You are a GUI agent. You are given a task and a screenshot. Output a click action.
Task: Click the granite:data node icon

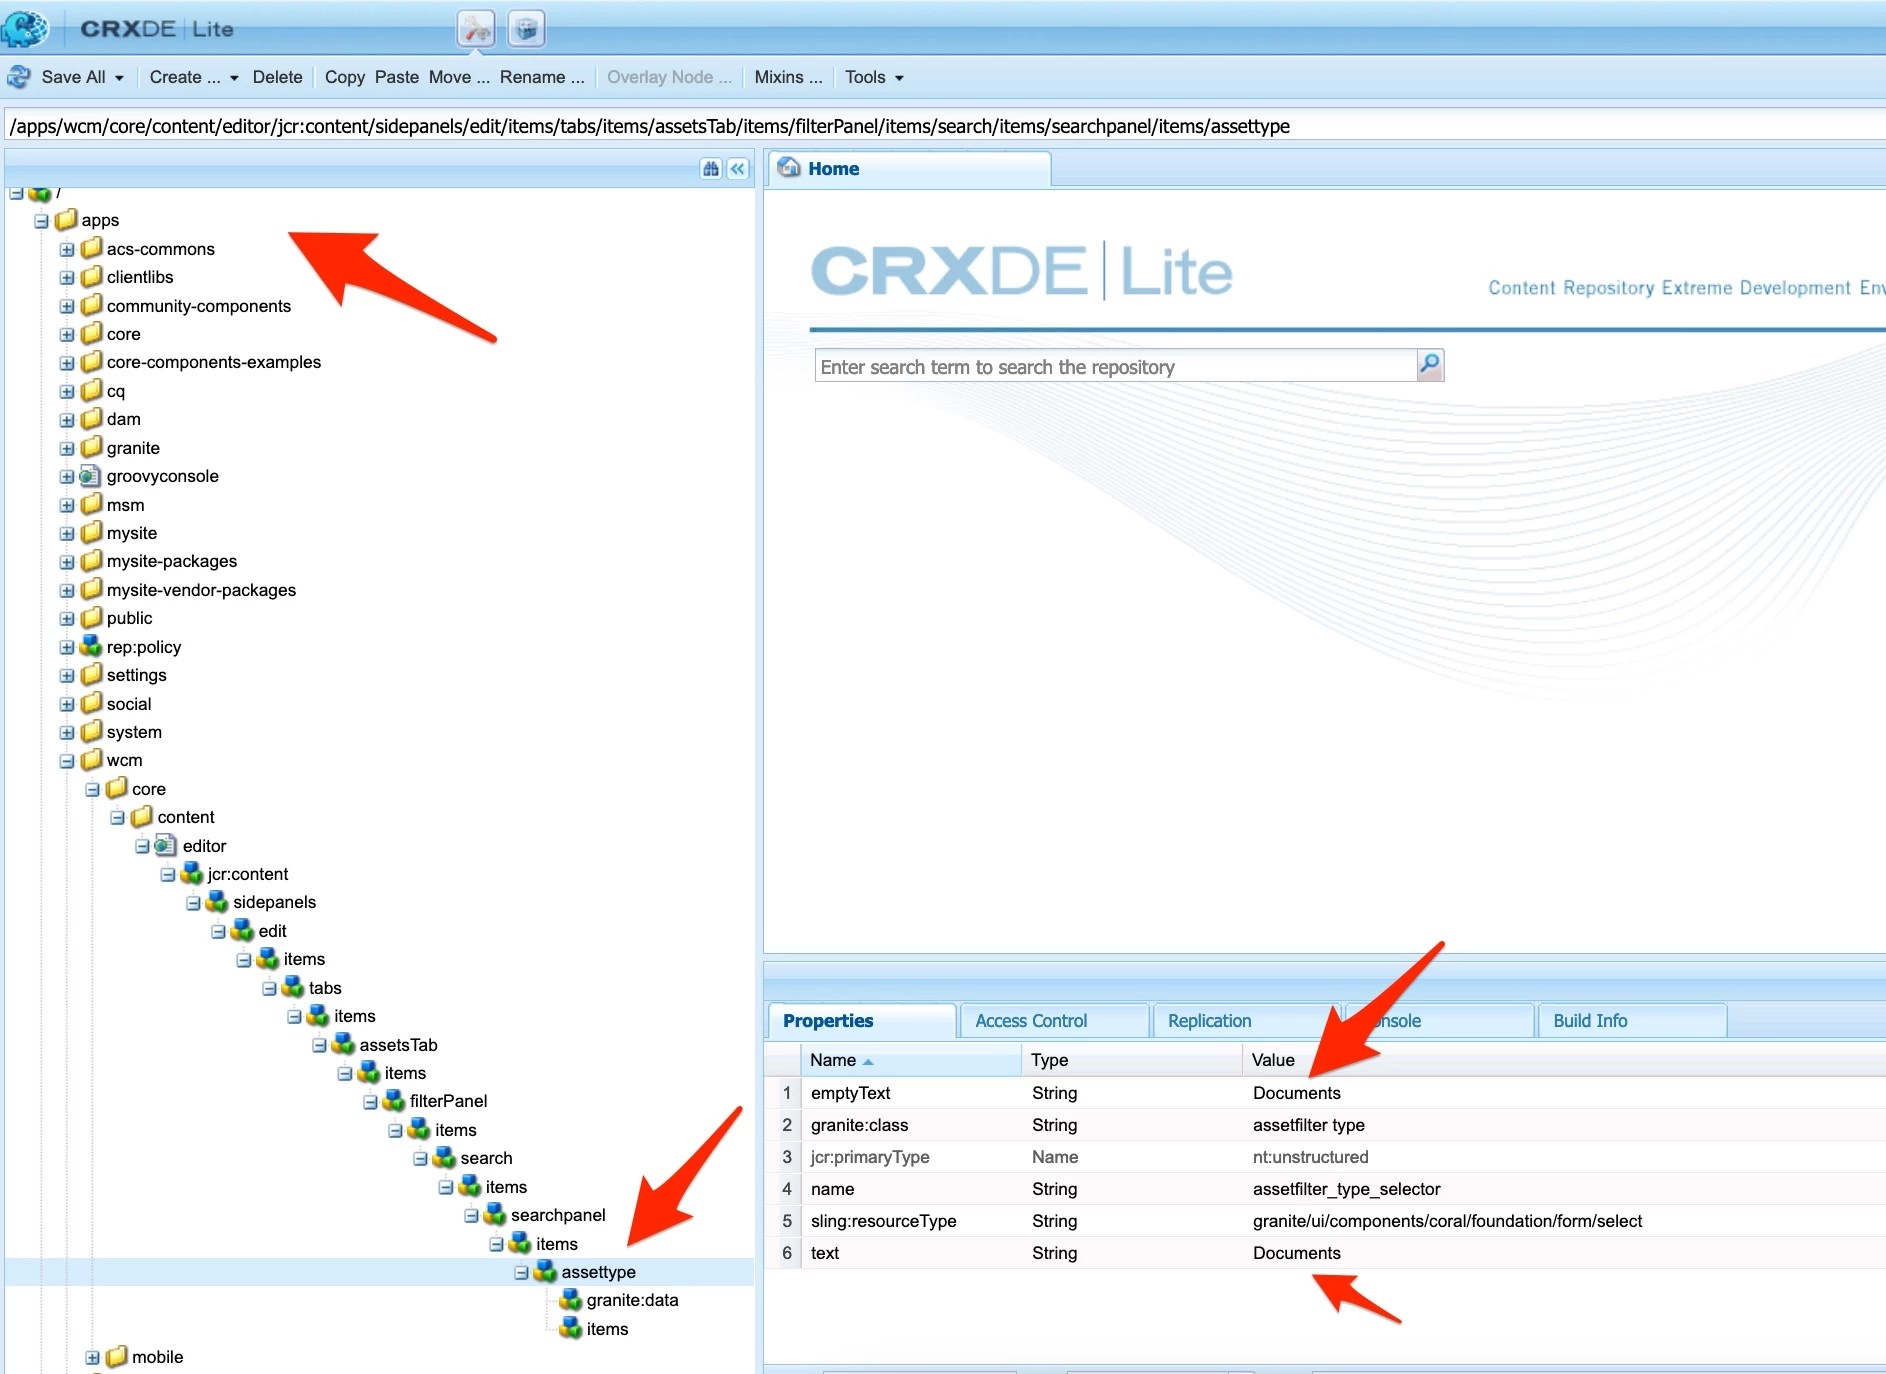(571, 1299)
